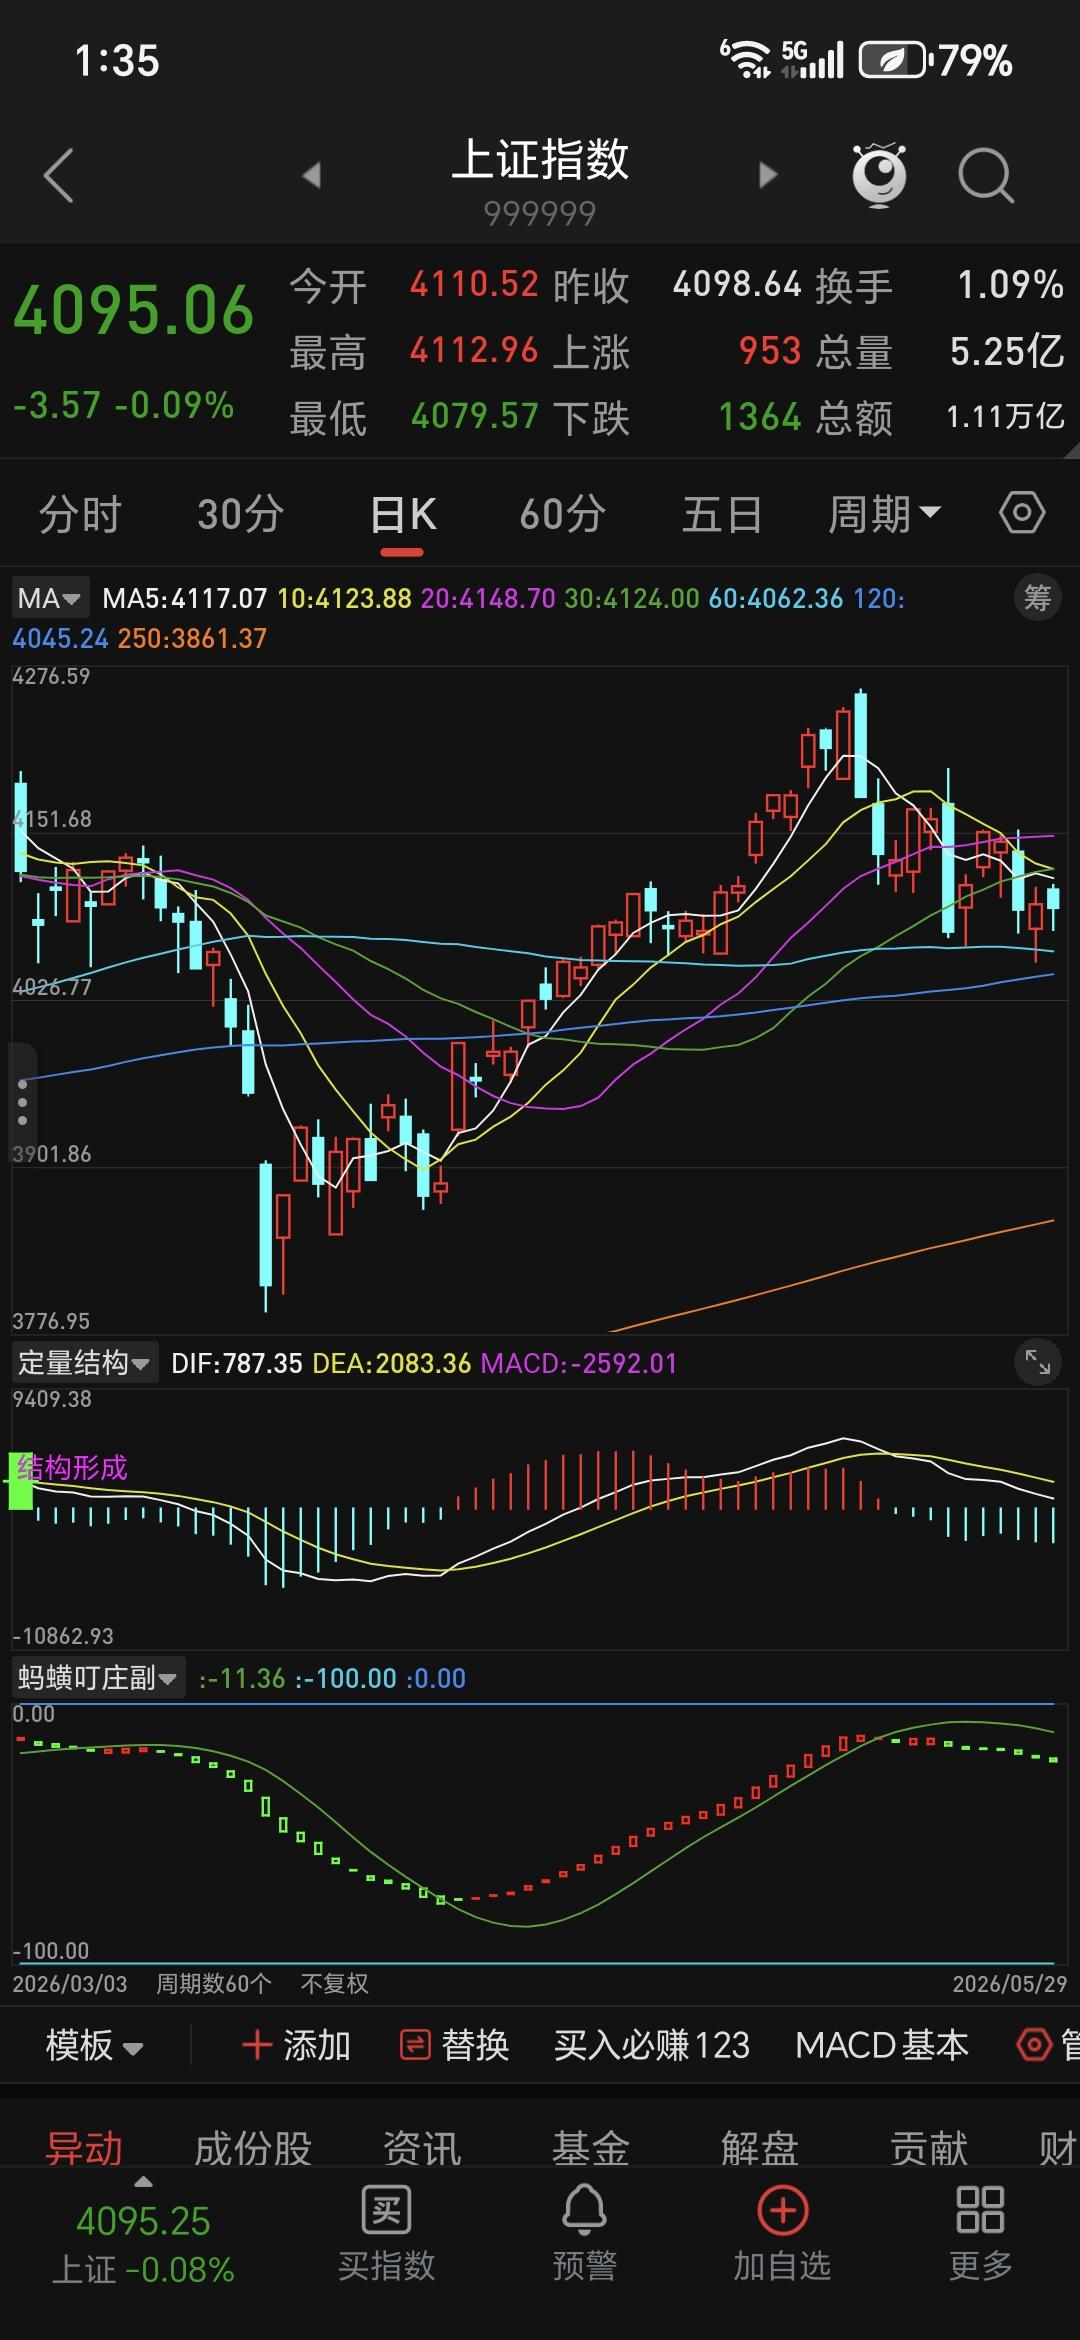Switch to previous index arrow
The height and width of the screenshot is (2340, 1080).
click(x=312, y=176)
